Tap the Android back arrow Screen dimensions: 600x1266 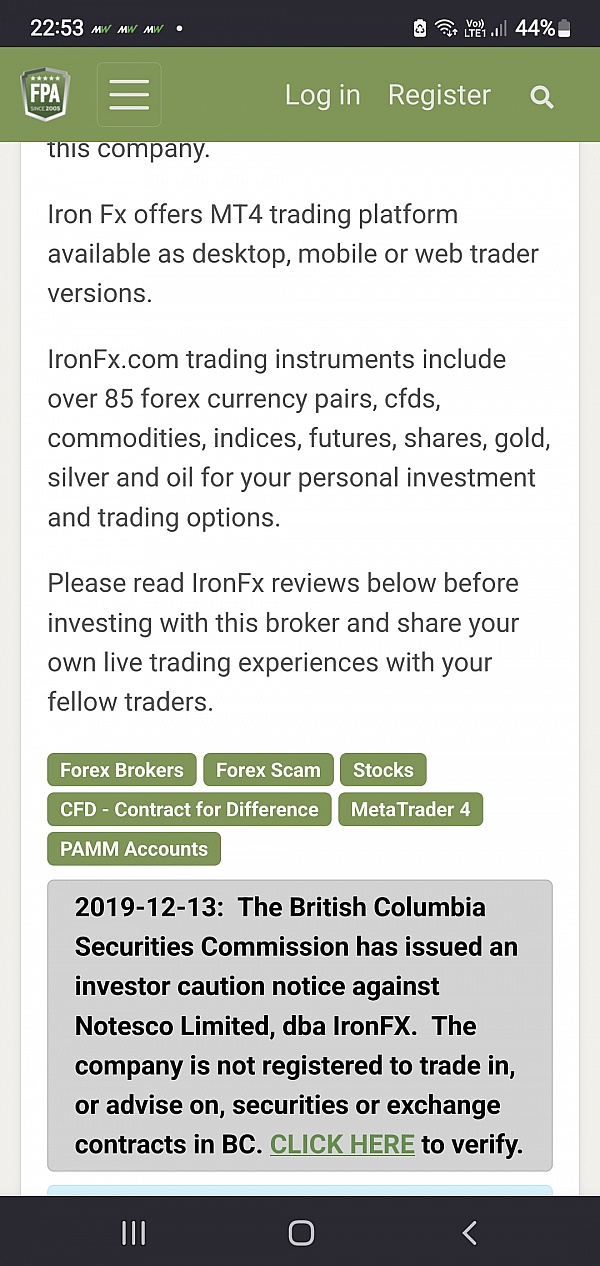click(x=469, y=1232)
